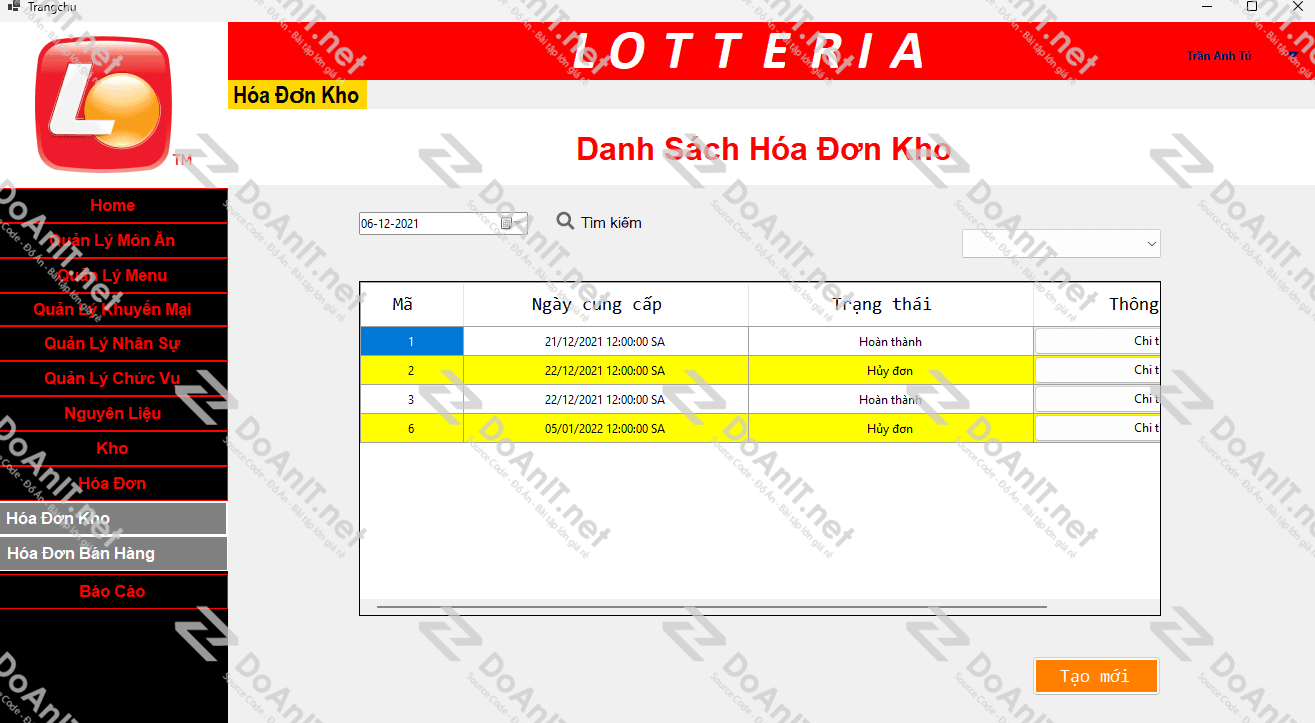Click the Ngày cung cấp column header
Screen dimensions: 1315x723
[606, 304]
